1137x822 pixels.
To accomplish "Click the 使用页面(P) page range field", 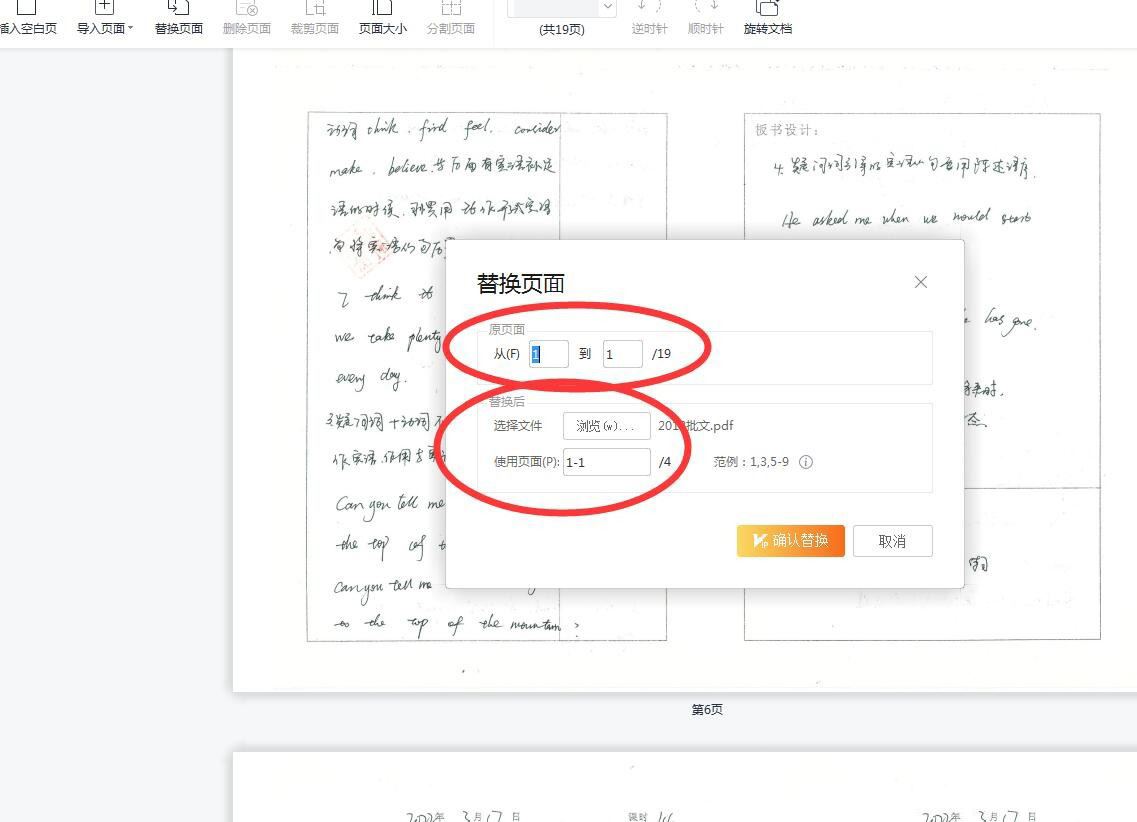I will click(606, 462).
